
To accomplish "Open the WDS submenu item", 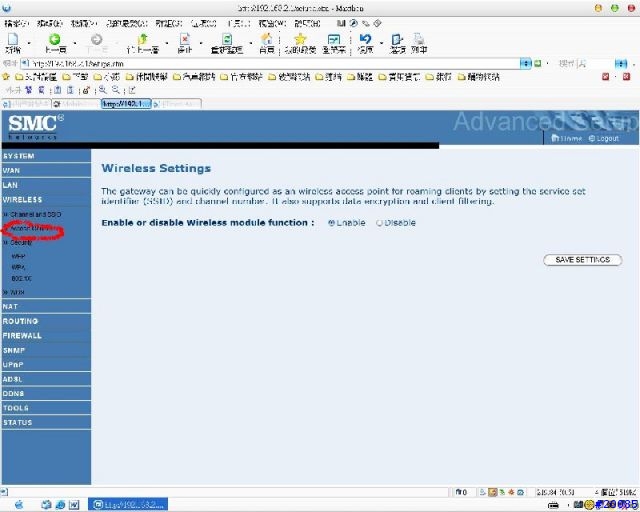I will (x=17, y=292).
